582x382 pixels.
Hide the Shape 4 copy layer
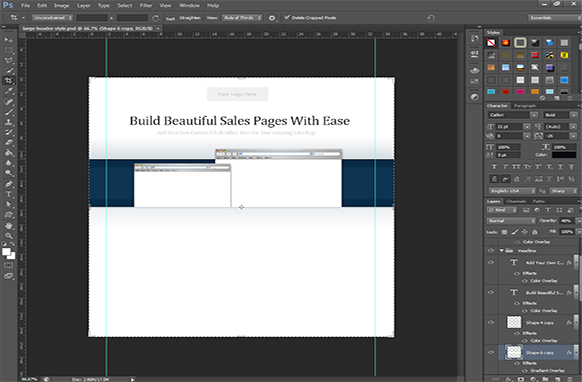click(491, 322)
